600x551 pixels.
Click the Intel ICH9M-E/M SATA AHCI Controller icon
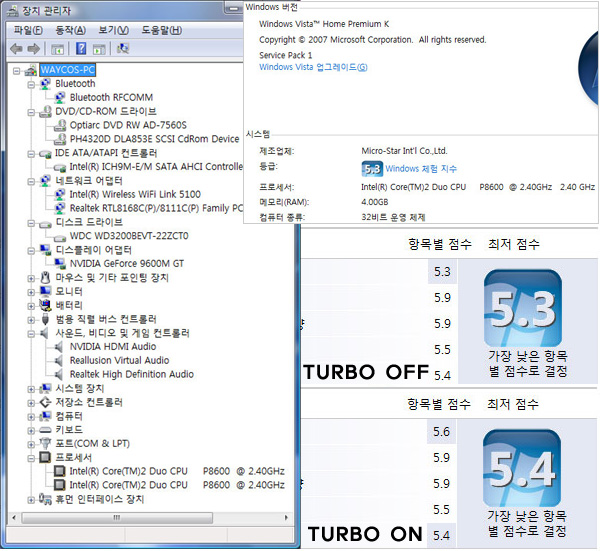60,167
